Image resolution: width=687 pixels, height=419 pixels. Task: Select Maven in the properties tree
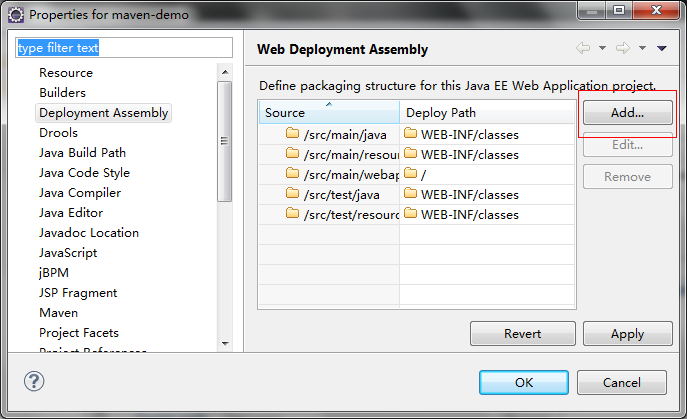click(58, 313)
